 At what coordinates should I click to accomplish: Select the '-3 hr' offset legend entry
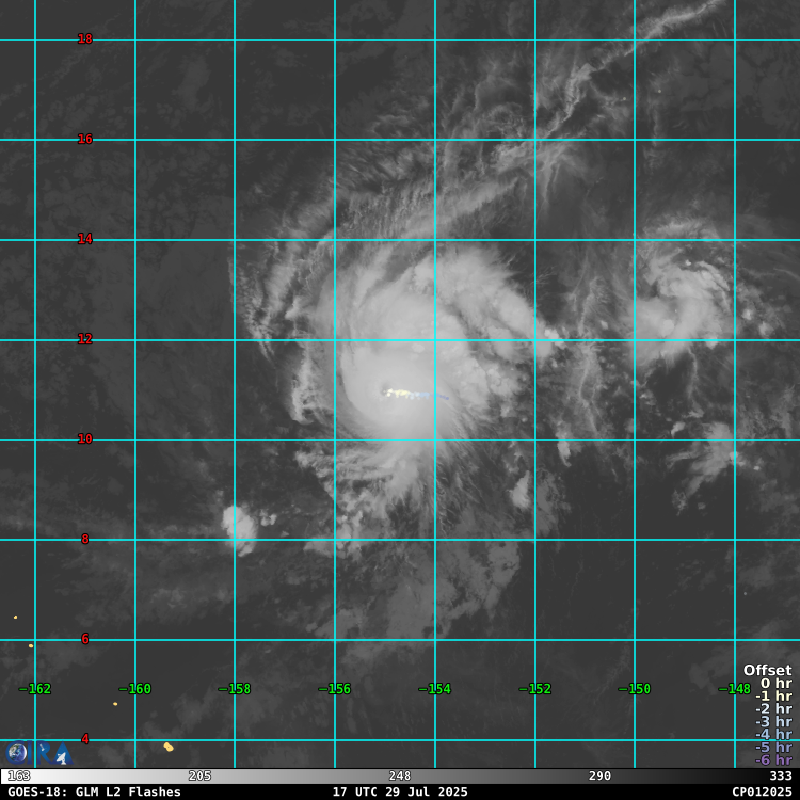[772, 722]
